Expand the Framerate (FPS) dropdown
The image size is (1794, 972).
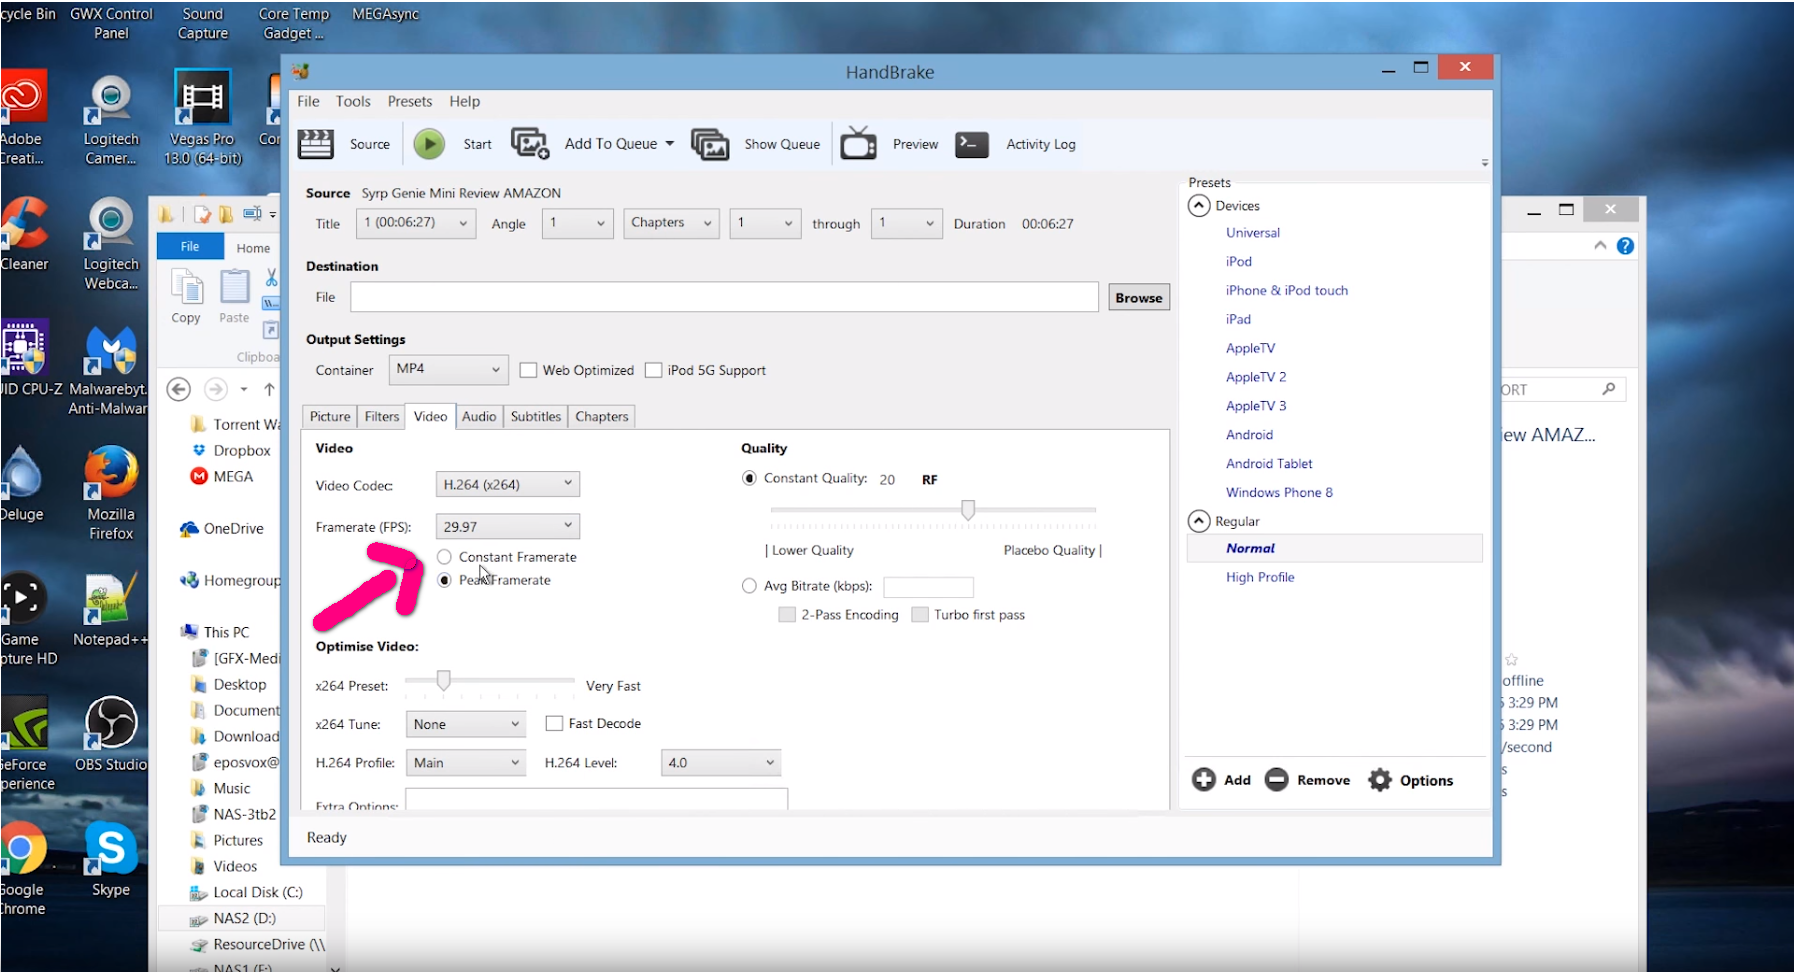tap(507, 526)
